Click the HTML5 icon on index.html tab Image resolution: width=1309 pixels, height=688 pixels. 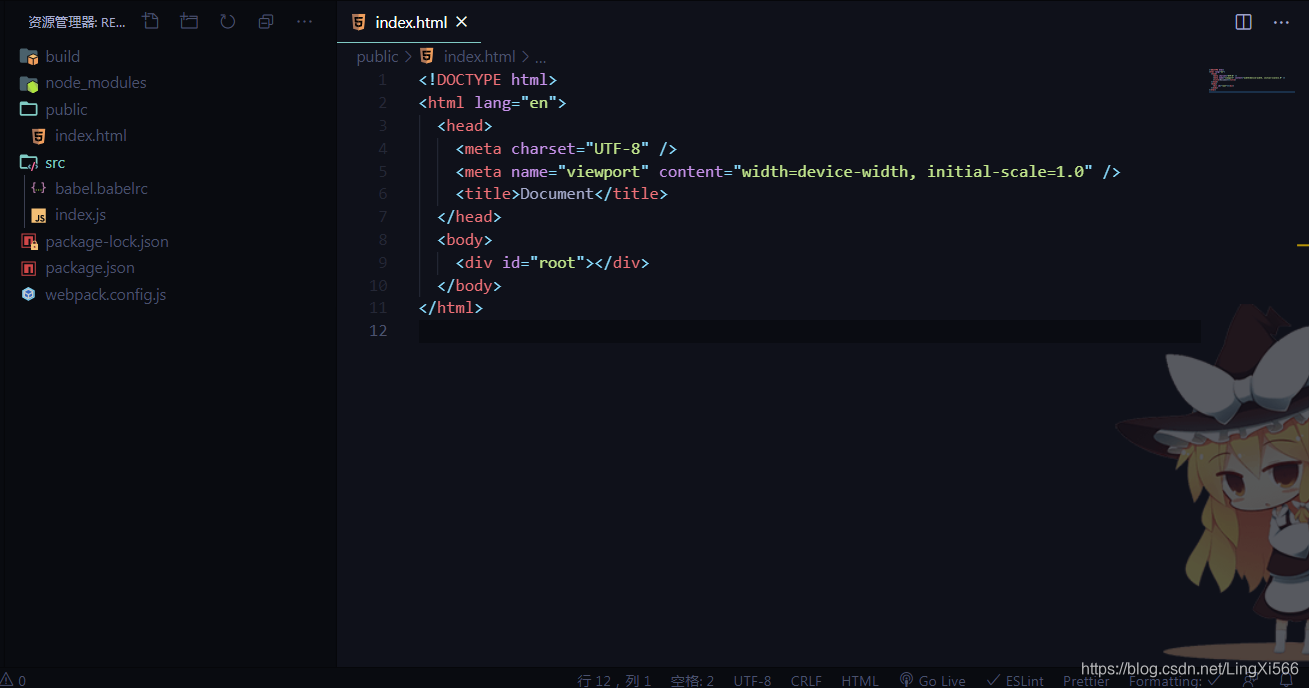358,22
